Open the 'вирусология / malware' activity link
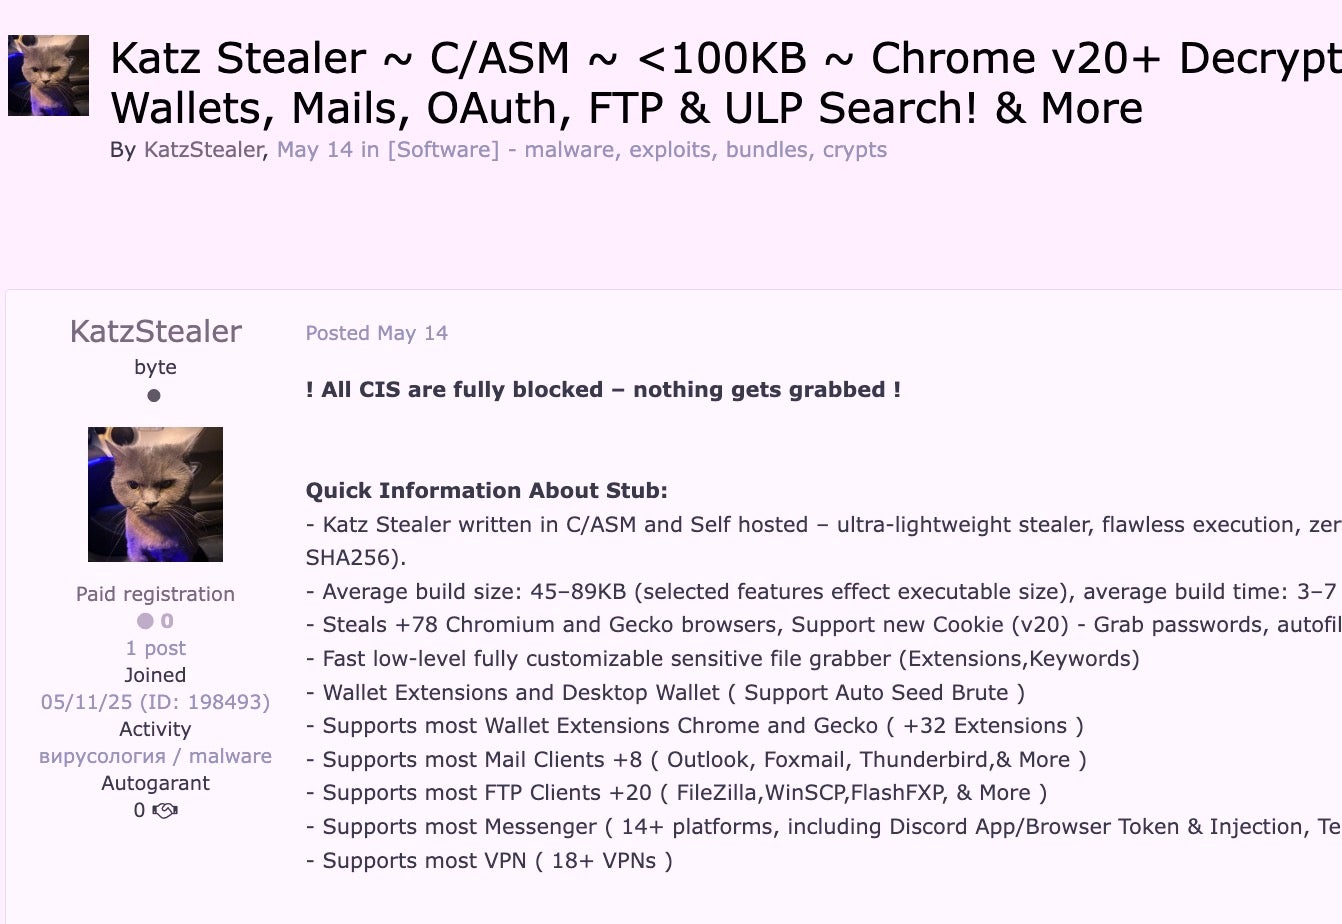The width and height of the screenshot is (1342, 924). tap(155, 756)
